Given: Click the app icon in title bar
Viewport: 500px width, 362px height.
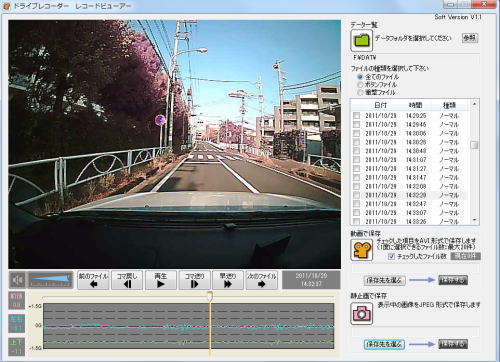Looking at the screenshot, I should (6, 6).
